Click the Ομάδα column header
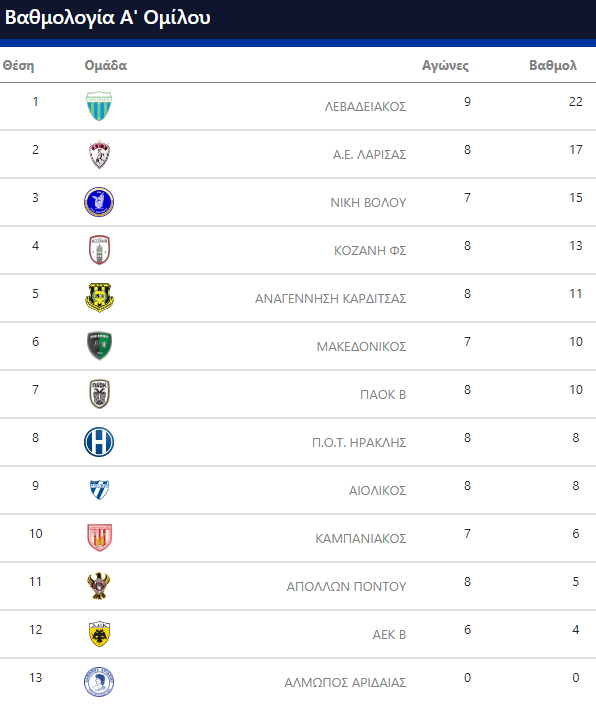This screenshot has height=704, width=596. 106,66
